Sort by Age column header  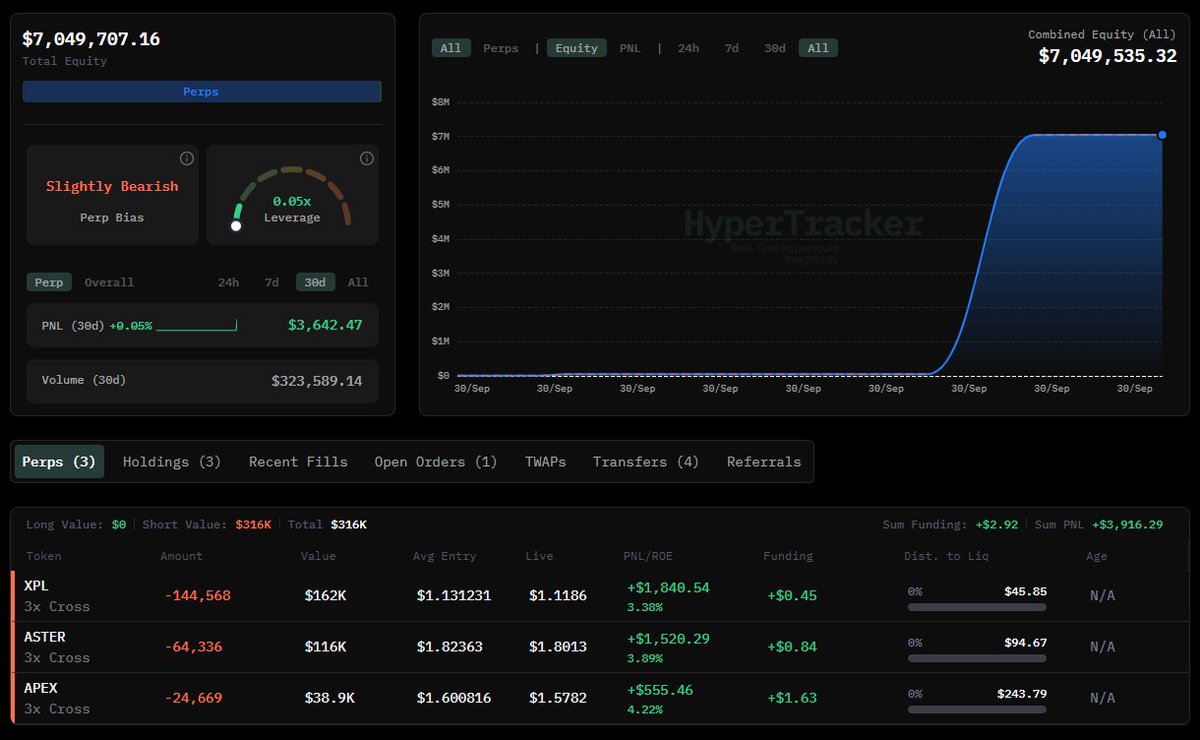1097,556
